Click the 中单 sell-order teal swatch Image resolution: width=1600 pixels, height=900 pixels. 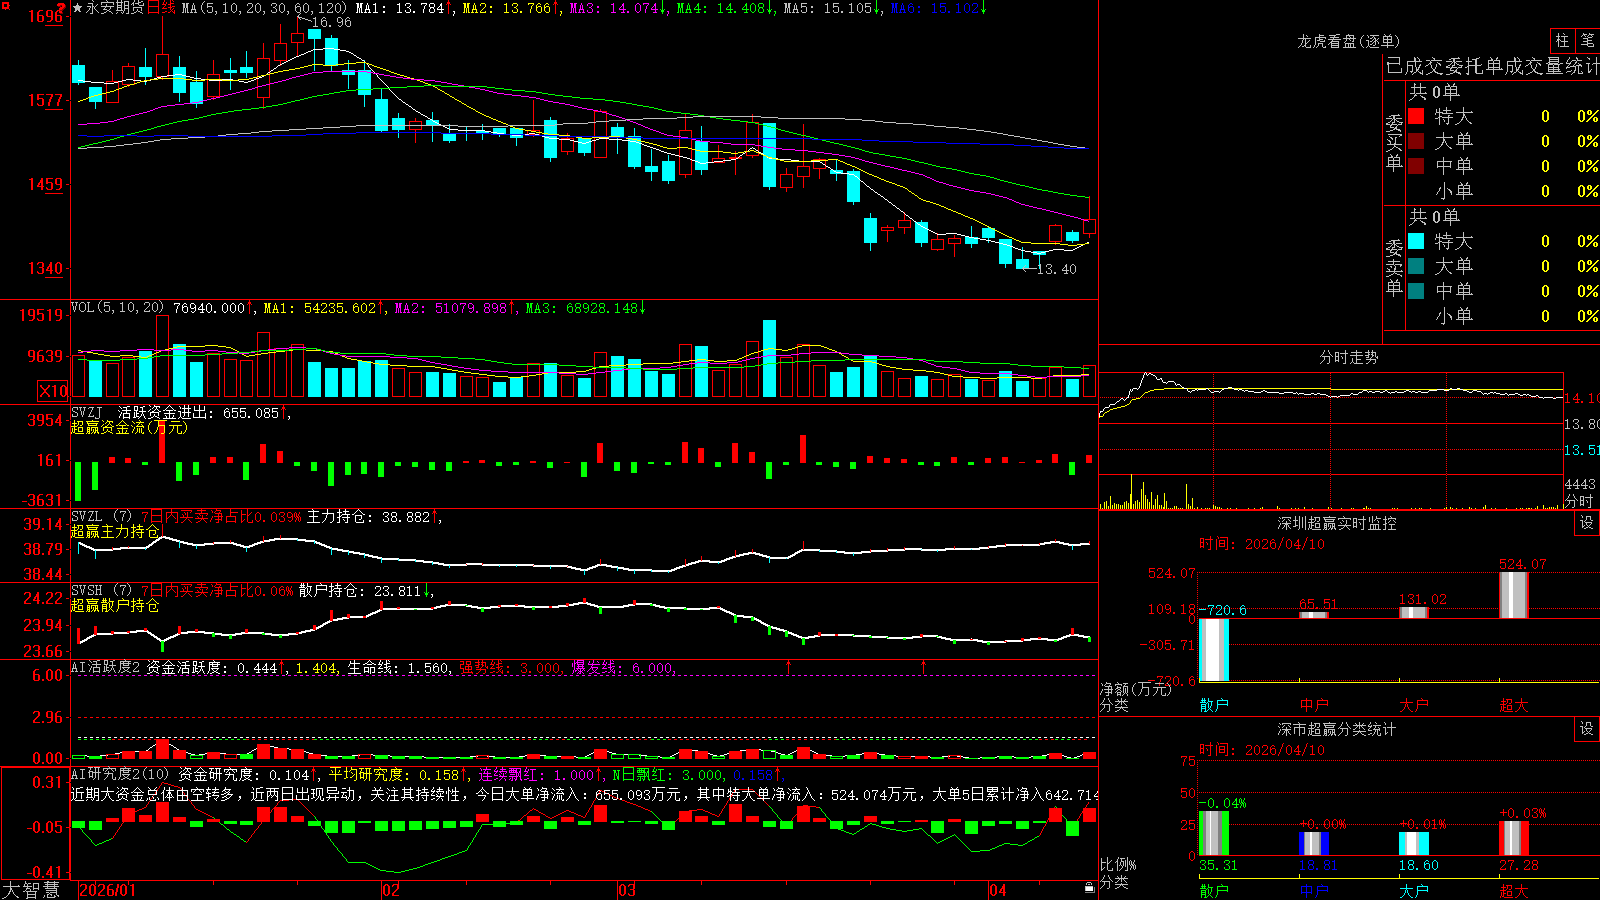point(1416,291)
